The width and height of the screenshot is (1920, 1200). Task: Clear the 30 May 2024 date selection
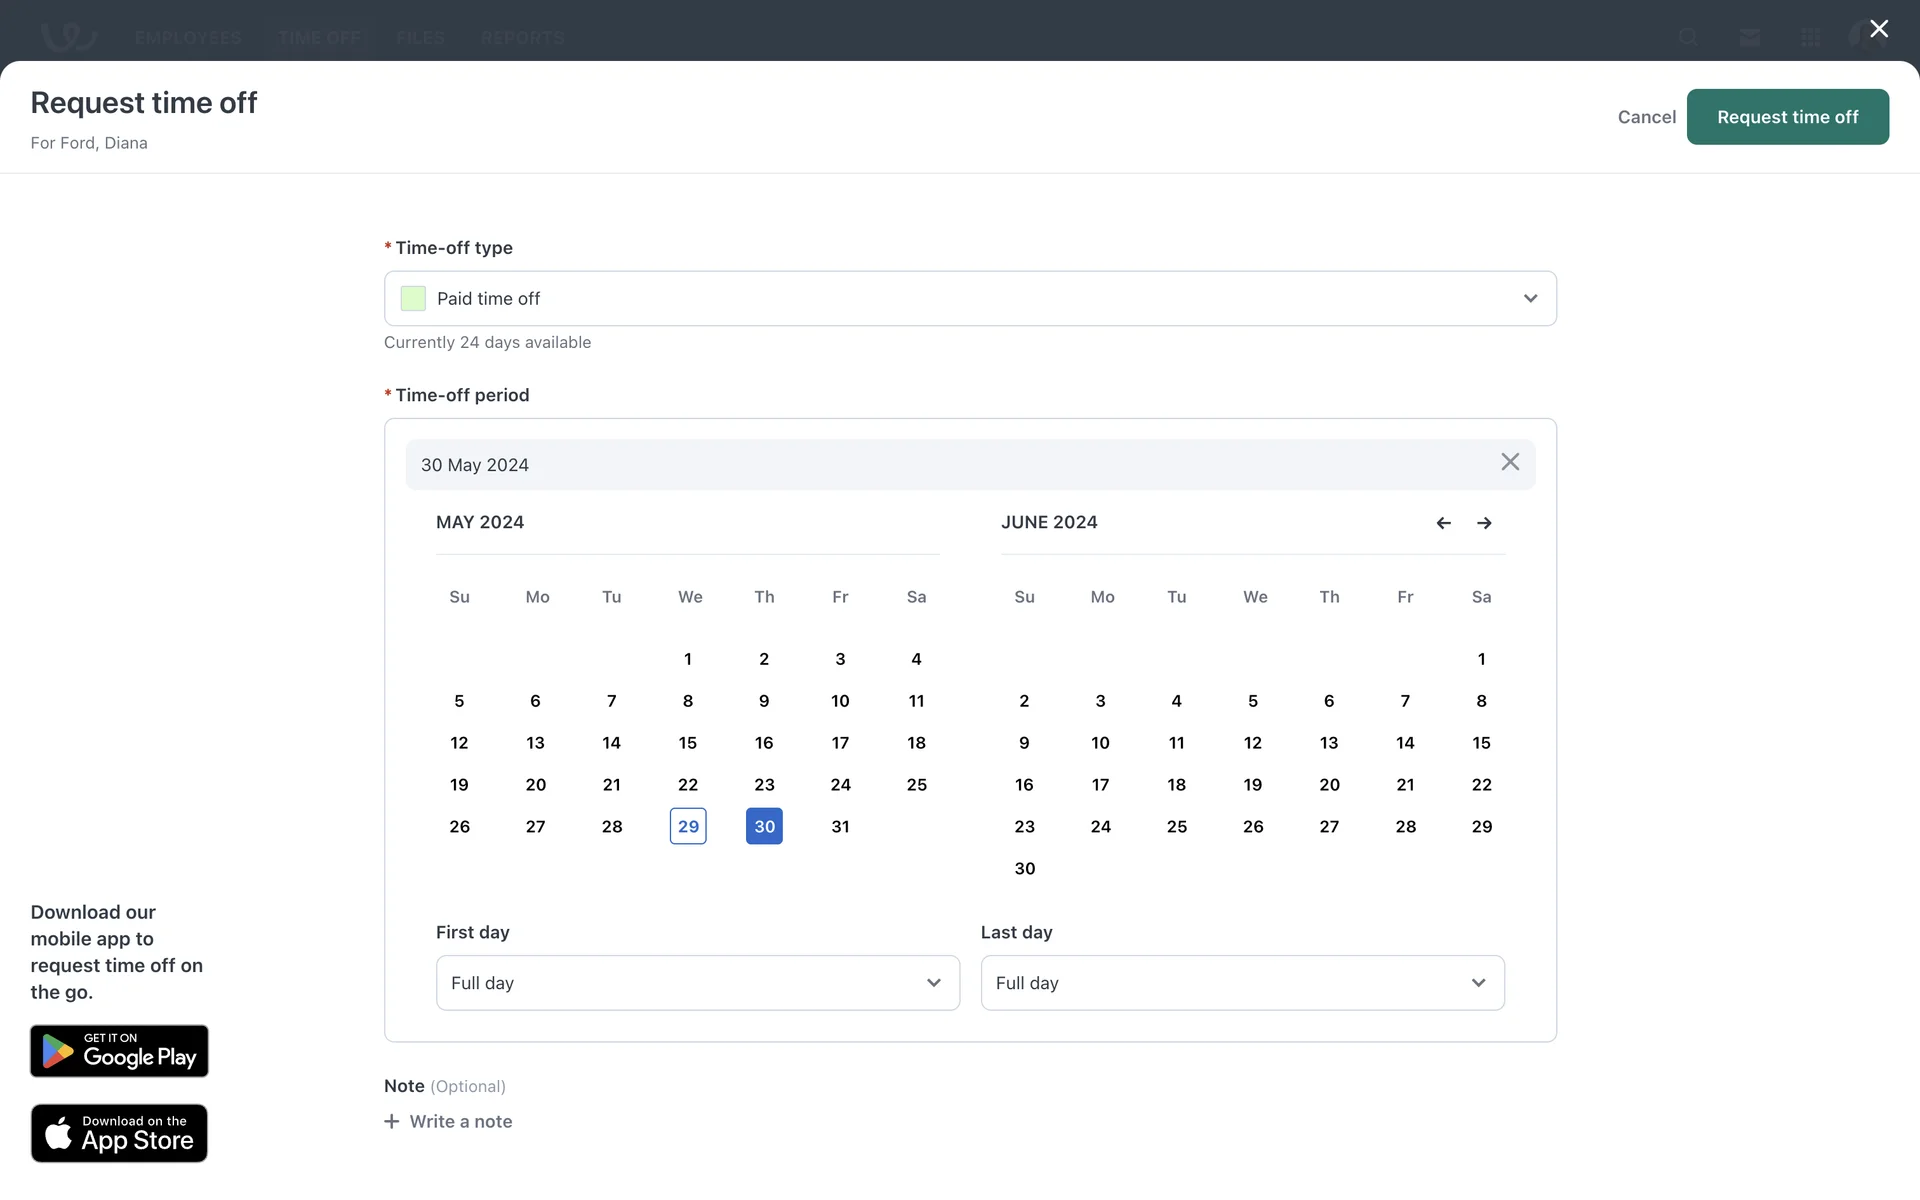coord(1509,462)
